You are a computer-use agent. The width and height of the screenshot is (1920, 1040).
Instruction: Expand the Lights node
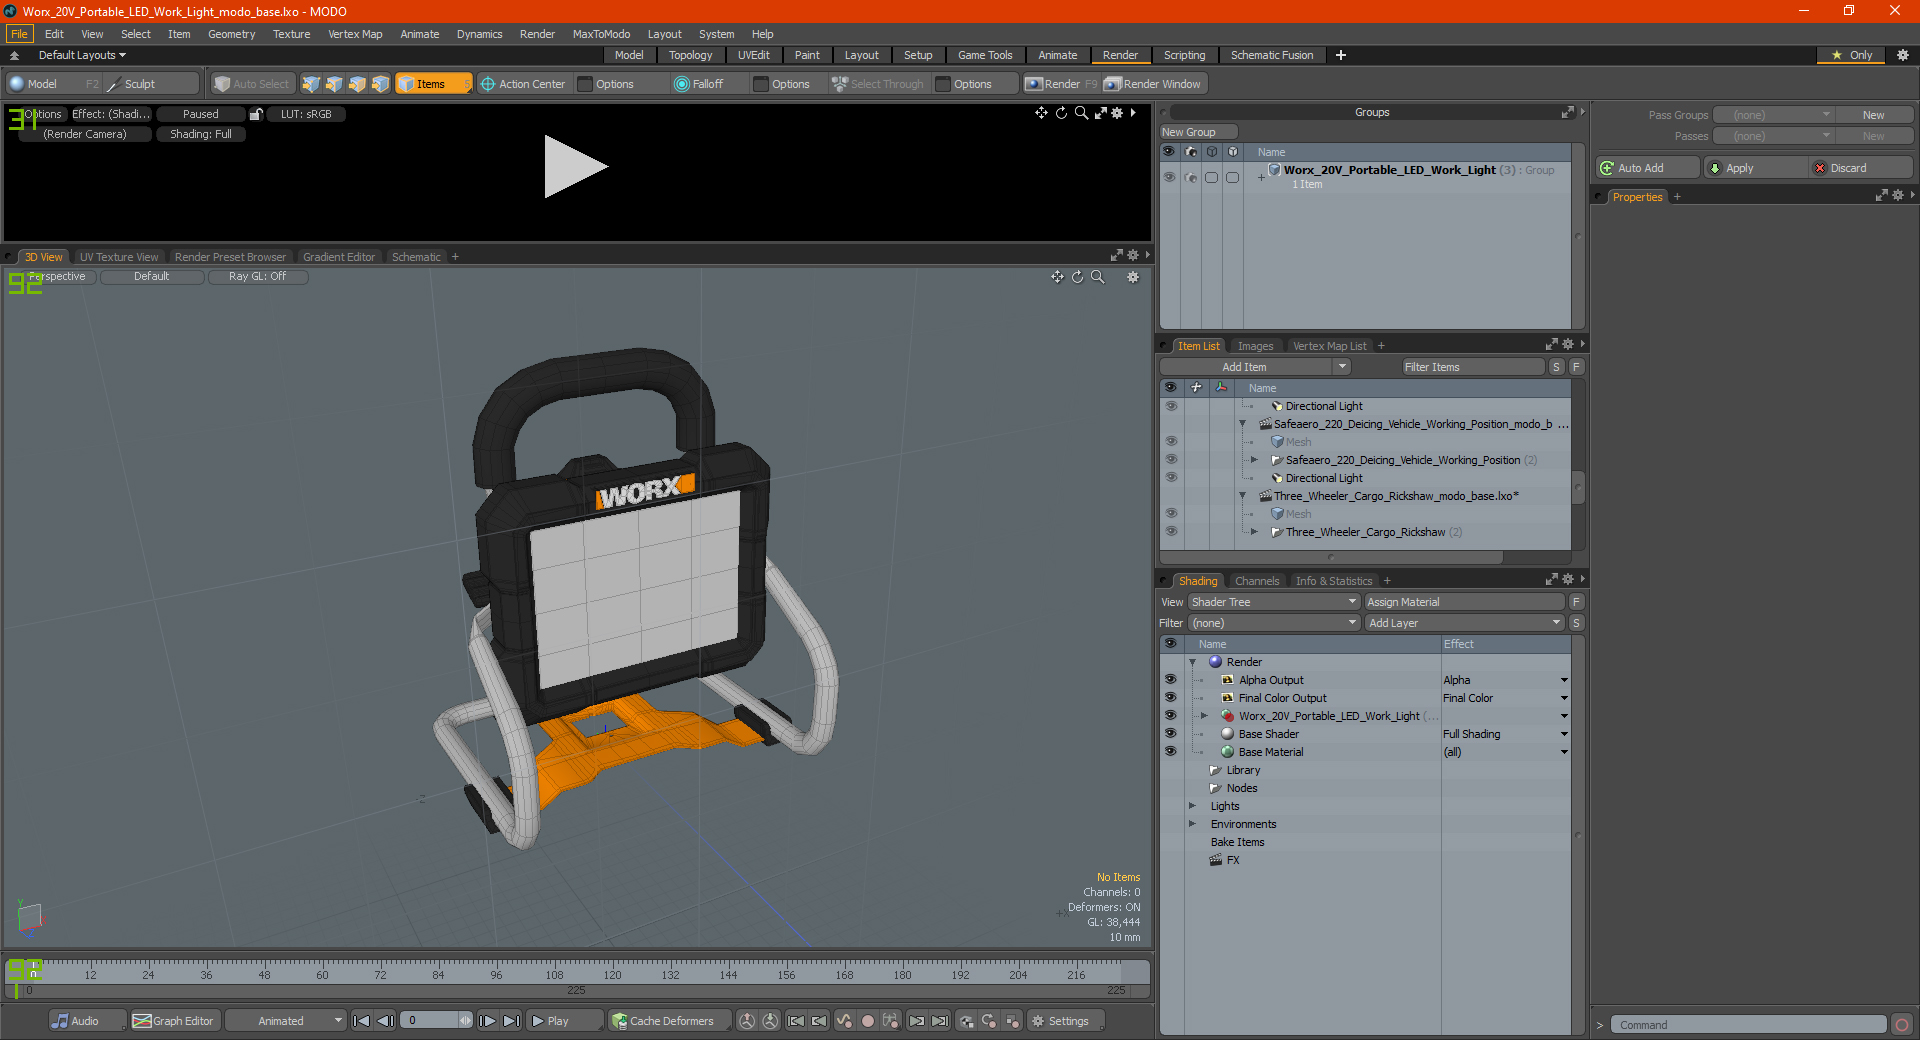(1192, 806)
